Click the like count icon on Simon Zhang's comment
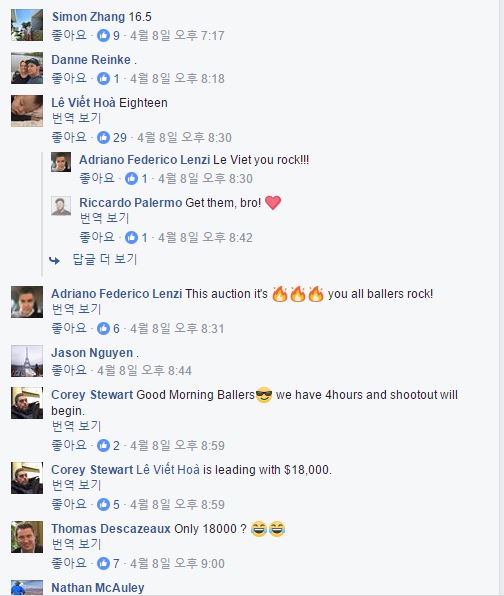Viewport: 504px width, 596px height. tap(103, 36)
